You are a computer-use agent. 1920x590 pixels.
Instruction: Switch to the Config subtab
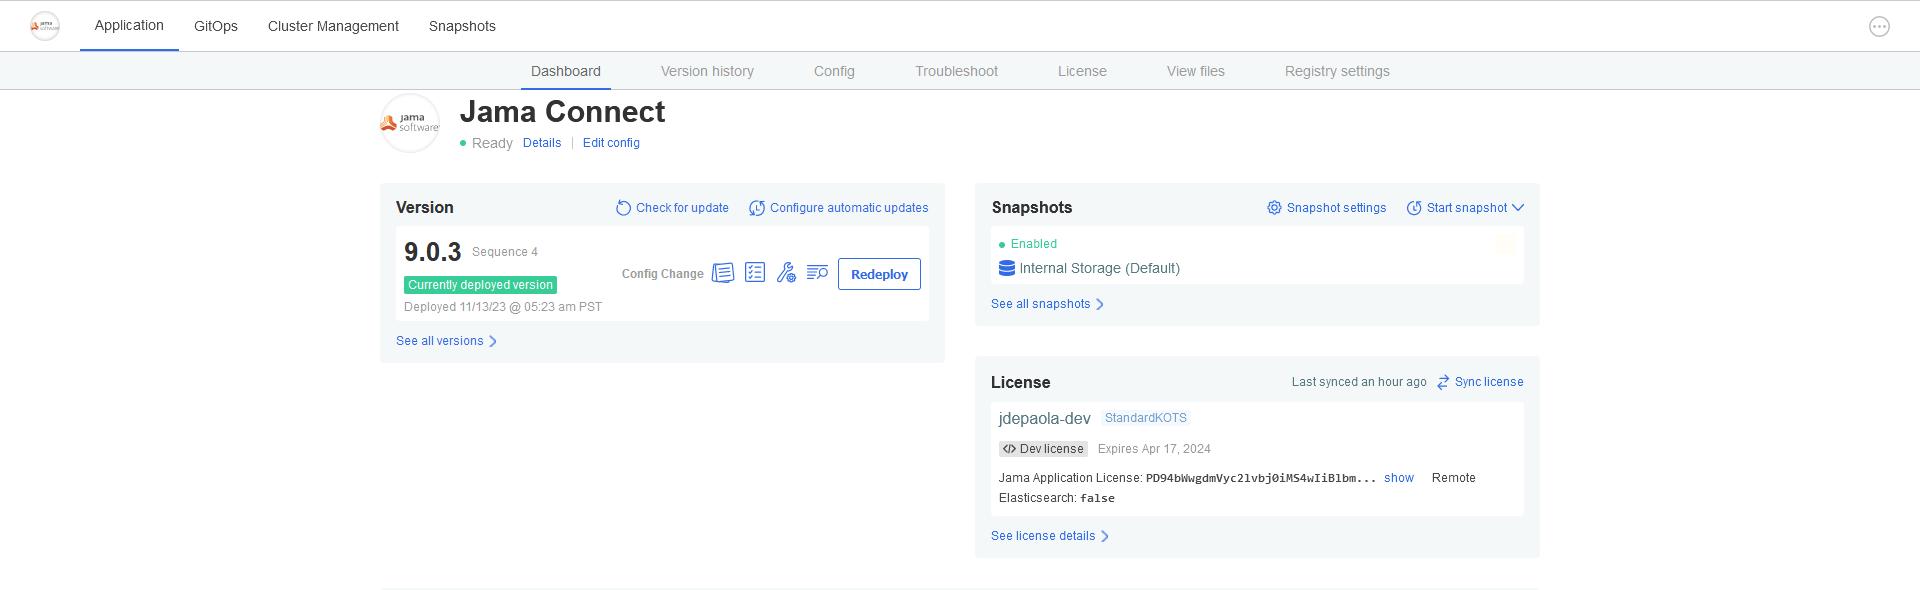(834, 71)
